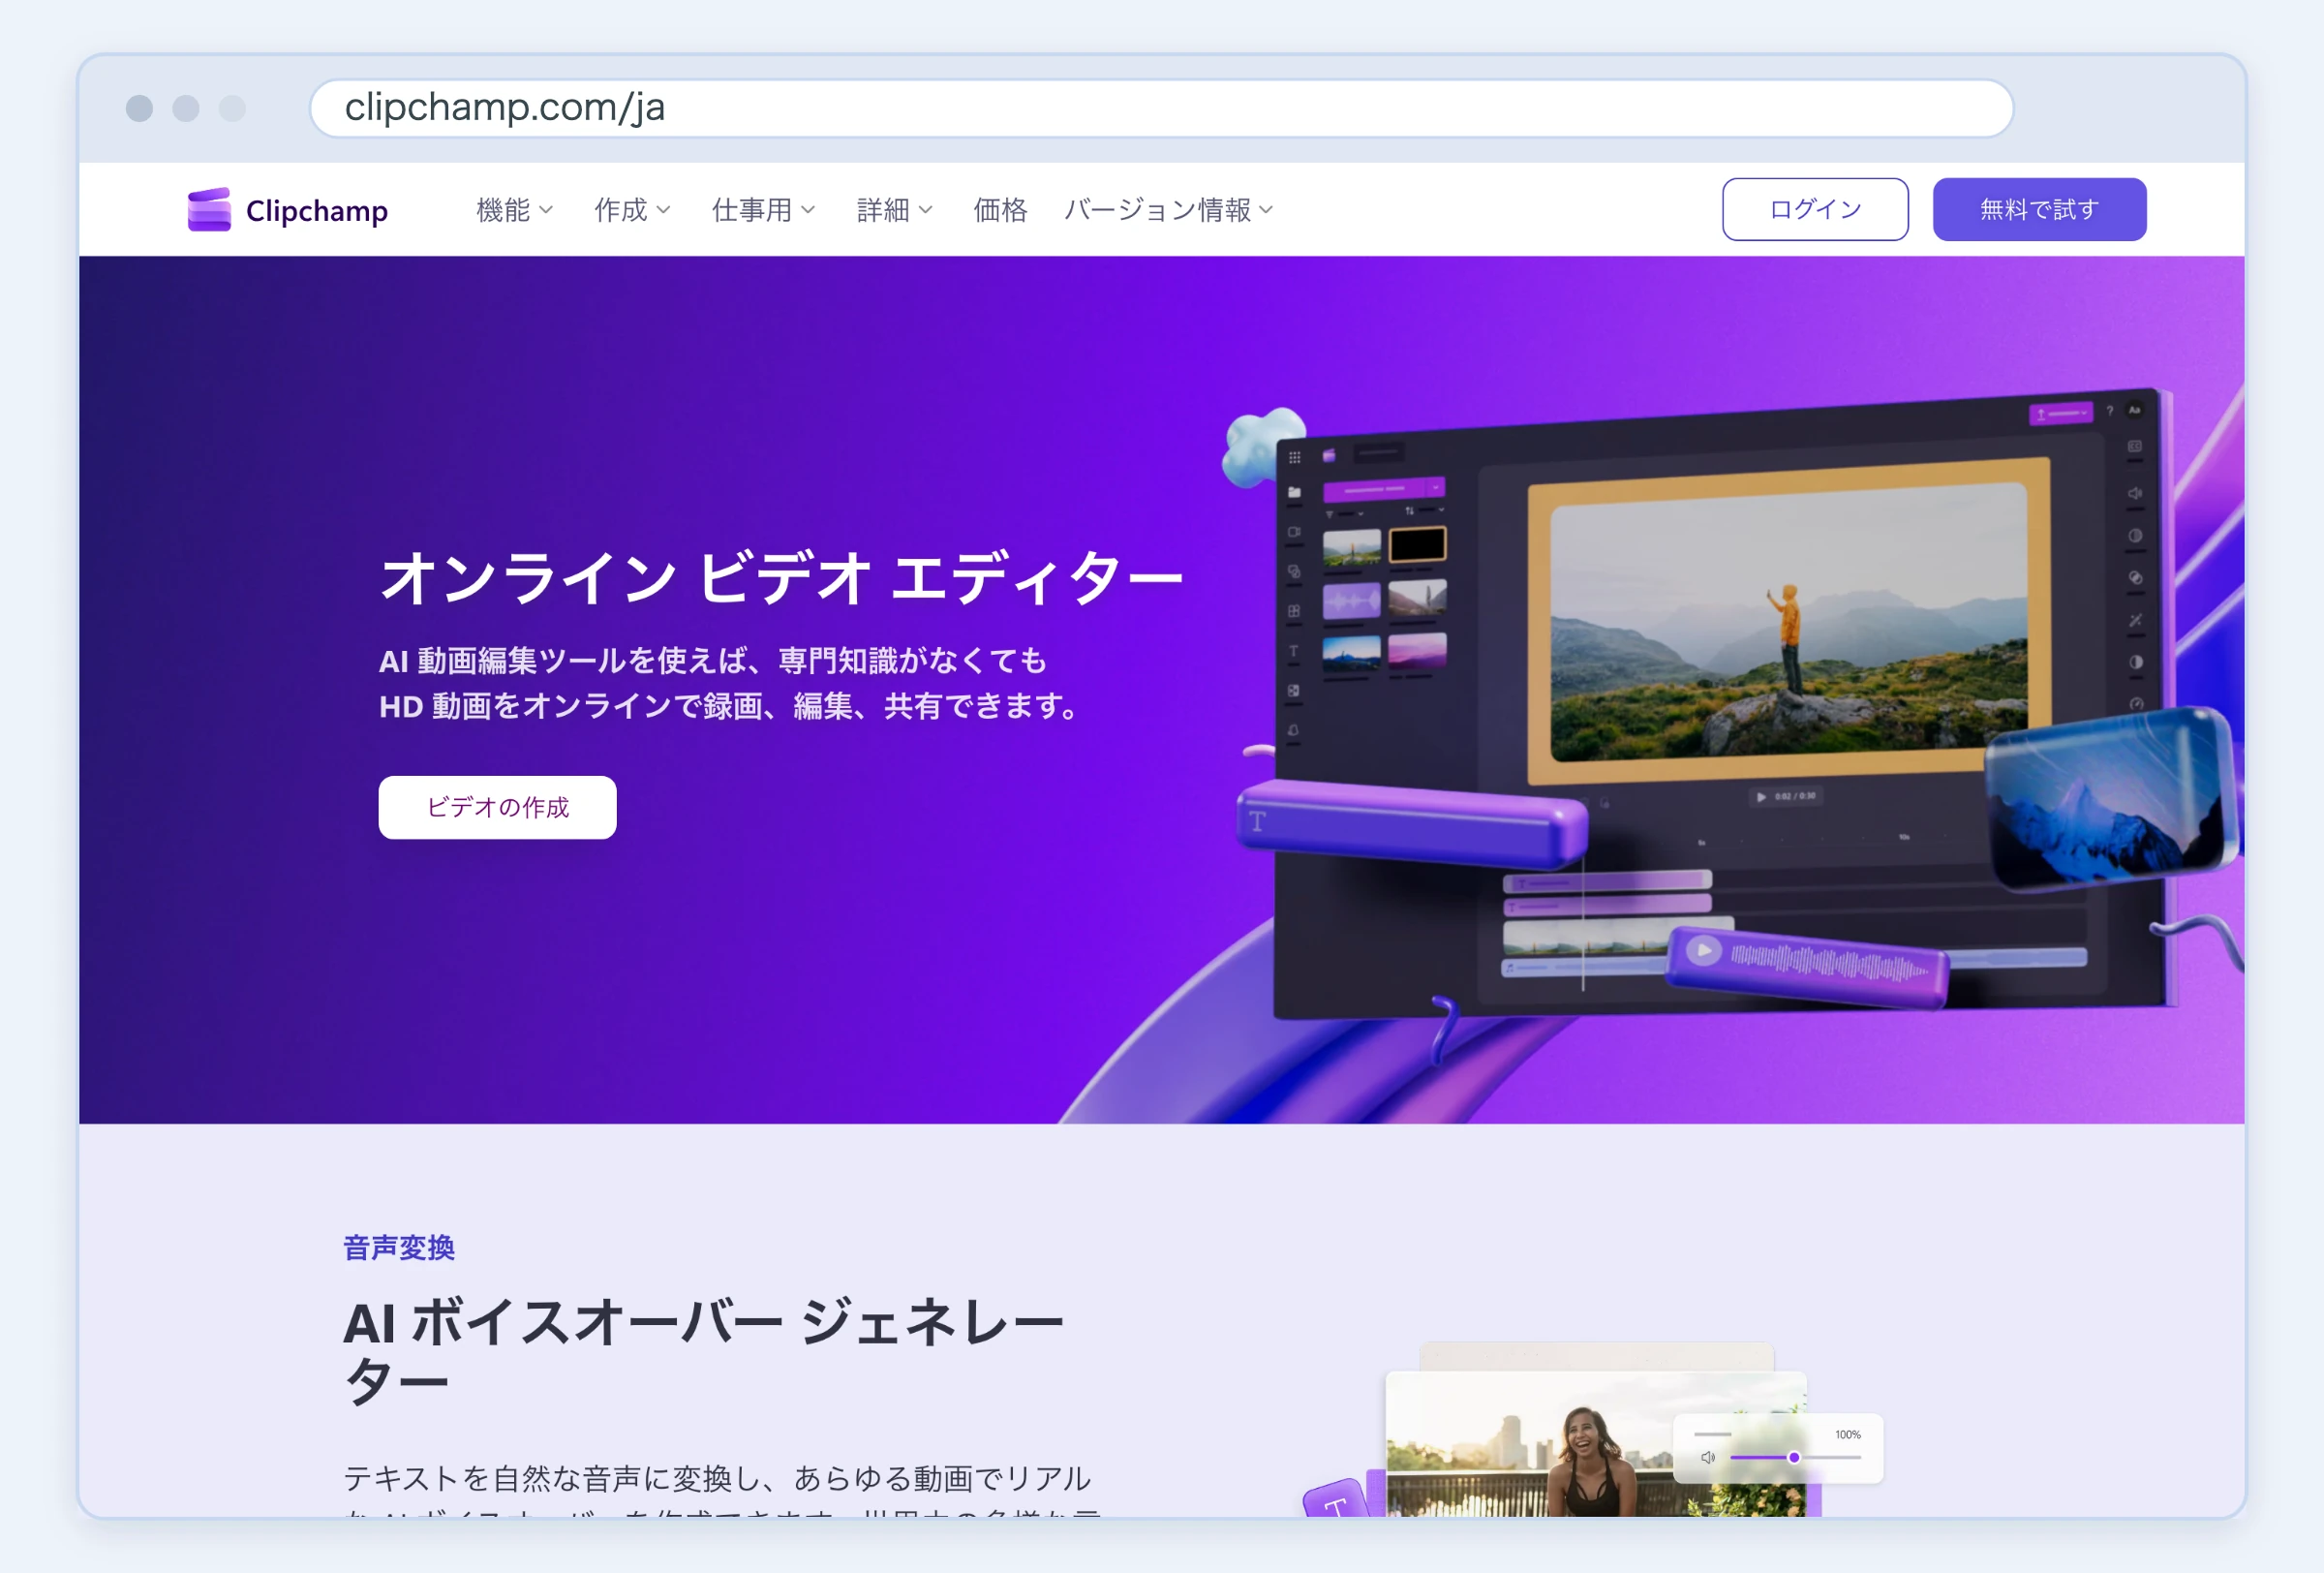The height and width of the screenshot is (1573, 2324).
Task: Click the AI ボイスオーバー ジェネレーター heading
Action: 703,1352
